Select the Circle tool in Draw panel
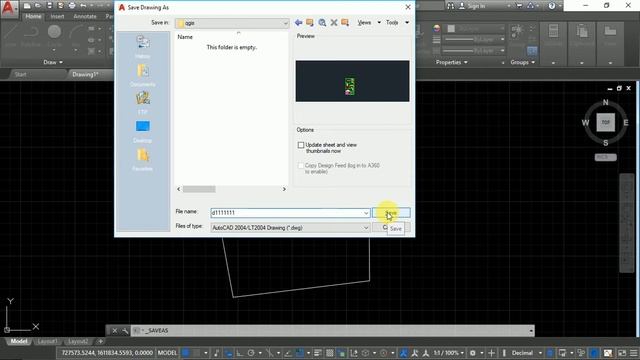This screenshot has width=640, height=360. (x=54, y=34)
